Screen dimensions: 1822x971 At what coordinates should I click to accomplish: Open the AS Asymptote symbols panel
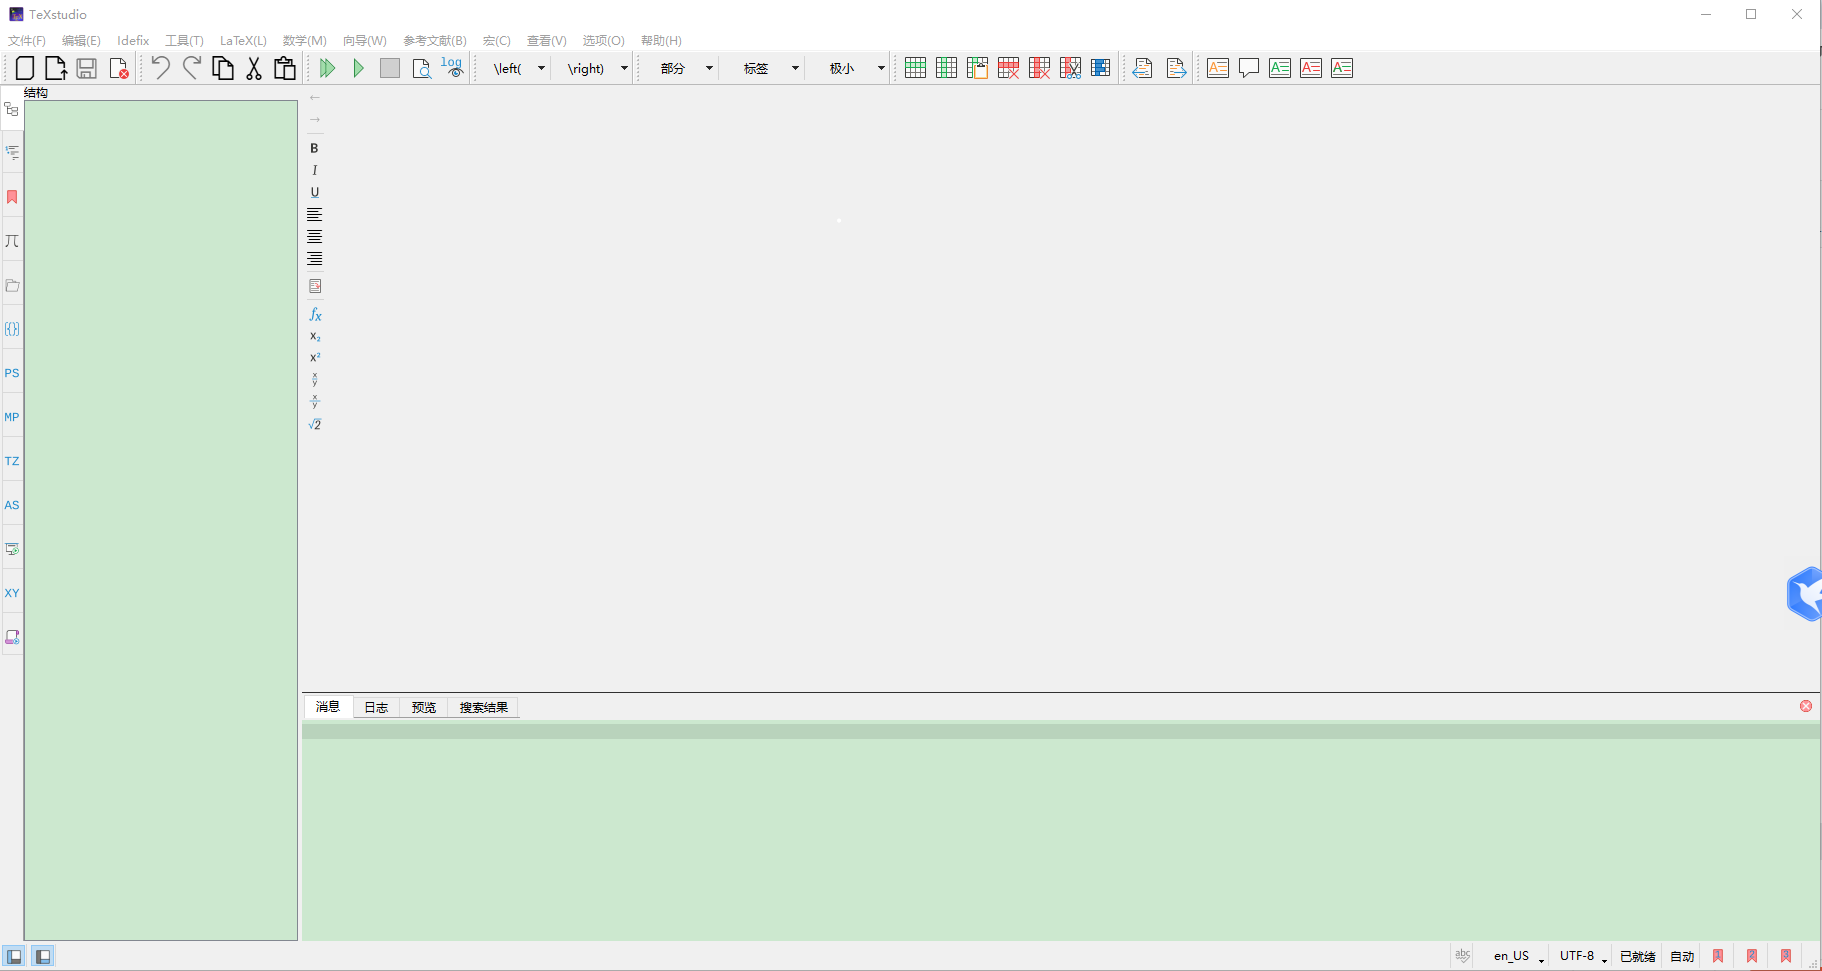pos(12,505)
